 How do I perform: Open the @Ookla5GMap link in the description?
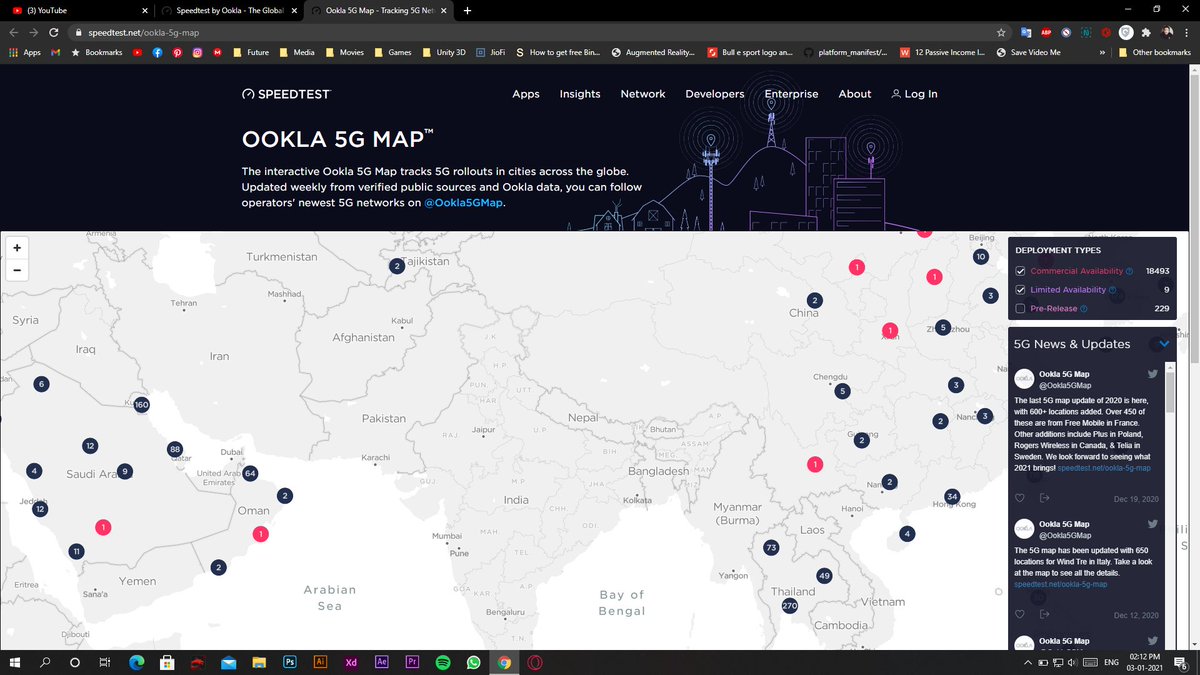click(462, 203)
